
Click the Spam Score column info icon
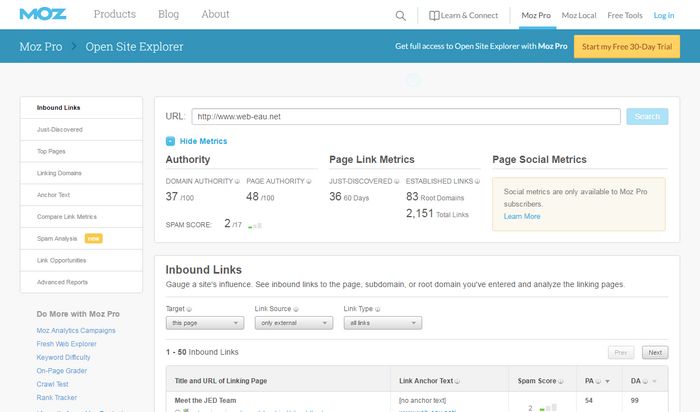pyautogui.click(x=561, y=381)
